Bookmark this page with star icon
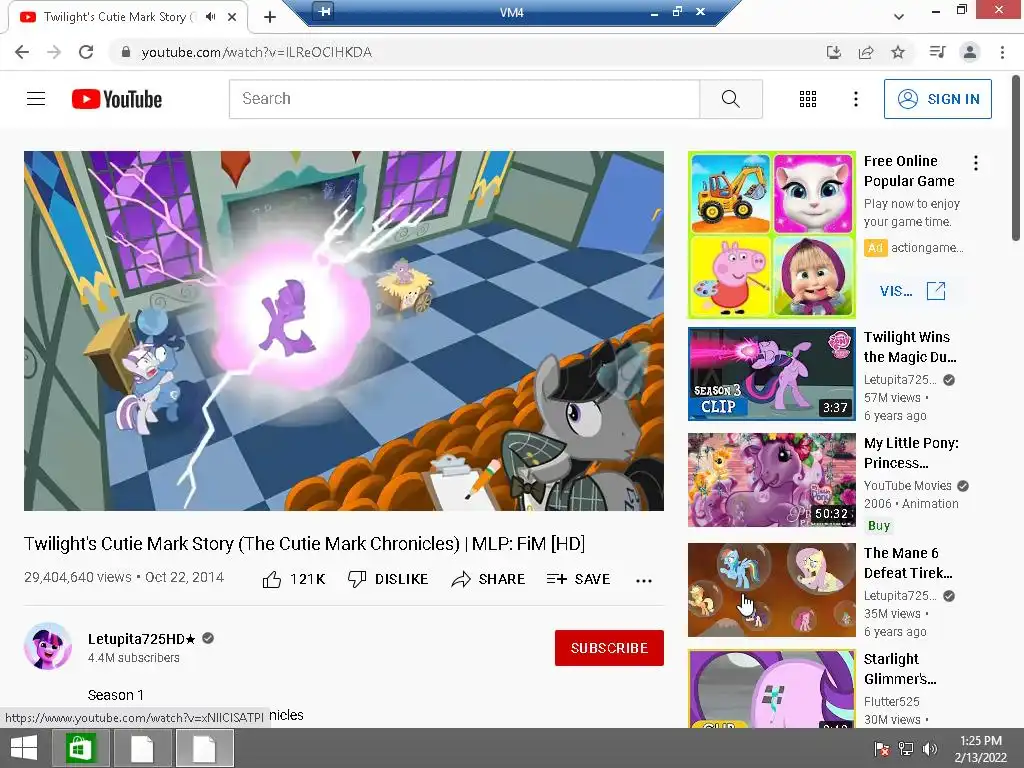The height and width of the screenshot is (768, 1024). coord(898,52)
